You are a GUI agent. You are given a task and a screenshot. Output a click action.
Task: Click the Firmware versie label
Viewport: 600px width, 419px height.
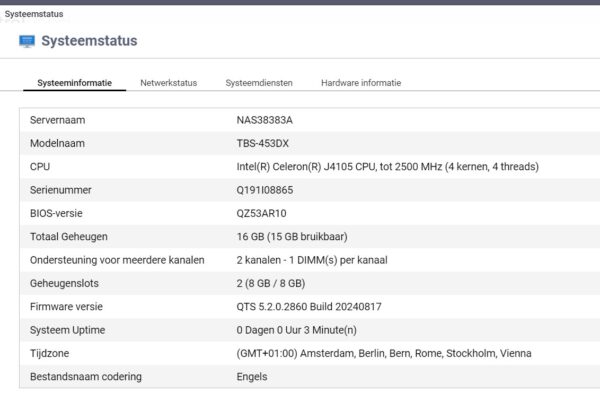(66, 307)
